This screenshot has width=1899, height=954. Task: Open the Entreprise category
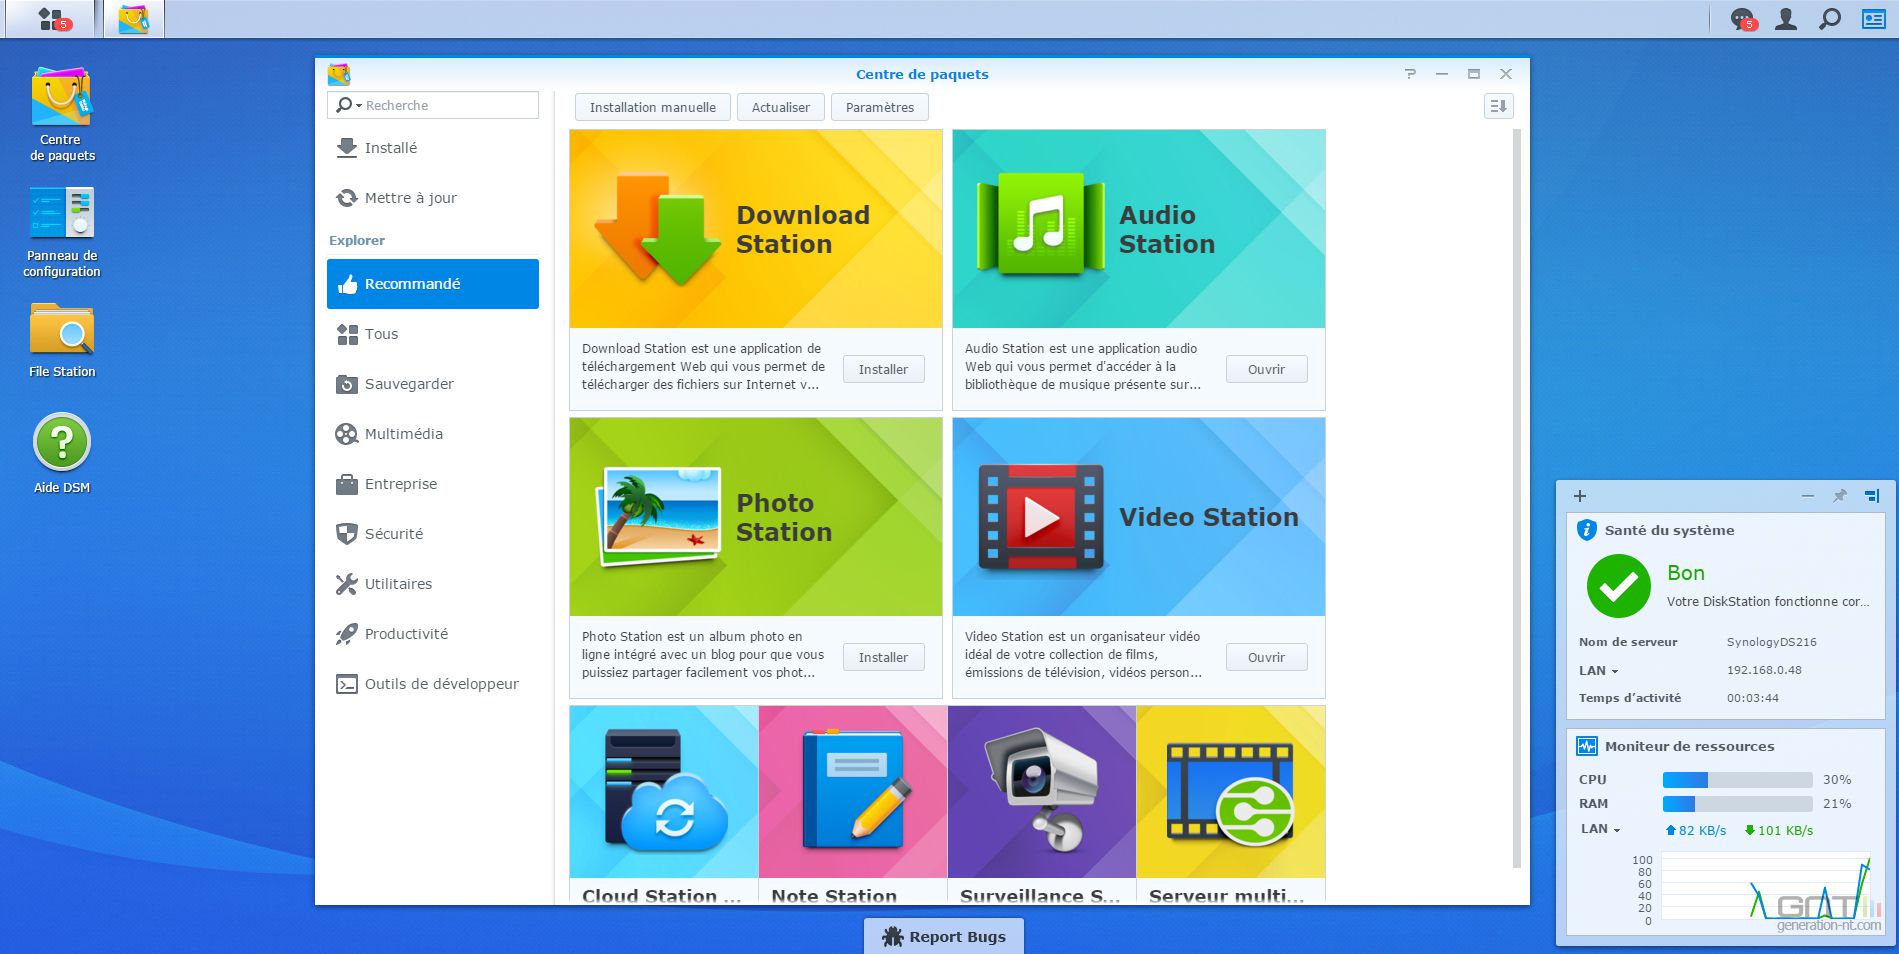pos(433,484)
